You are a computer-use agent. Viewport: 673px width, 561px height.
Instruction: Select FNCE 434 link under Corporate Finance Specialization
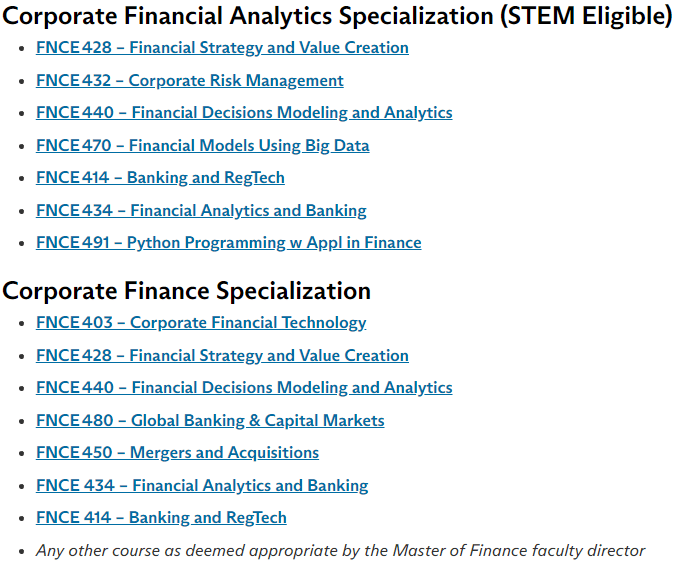click(x=202, y=486)
